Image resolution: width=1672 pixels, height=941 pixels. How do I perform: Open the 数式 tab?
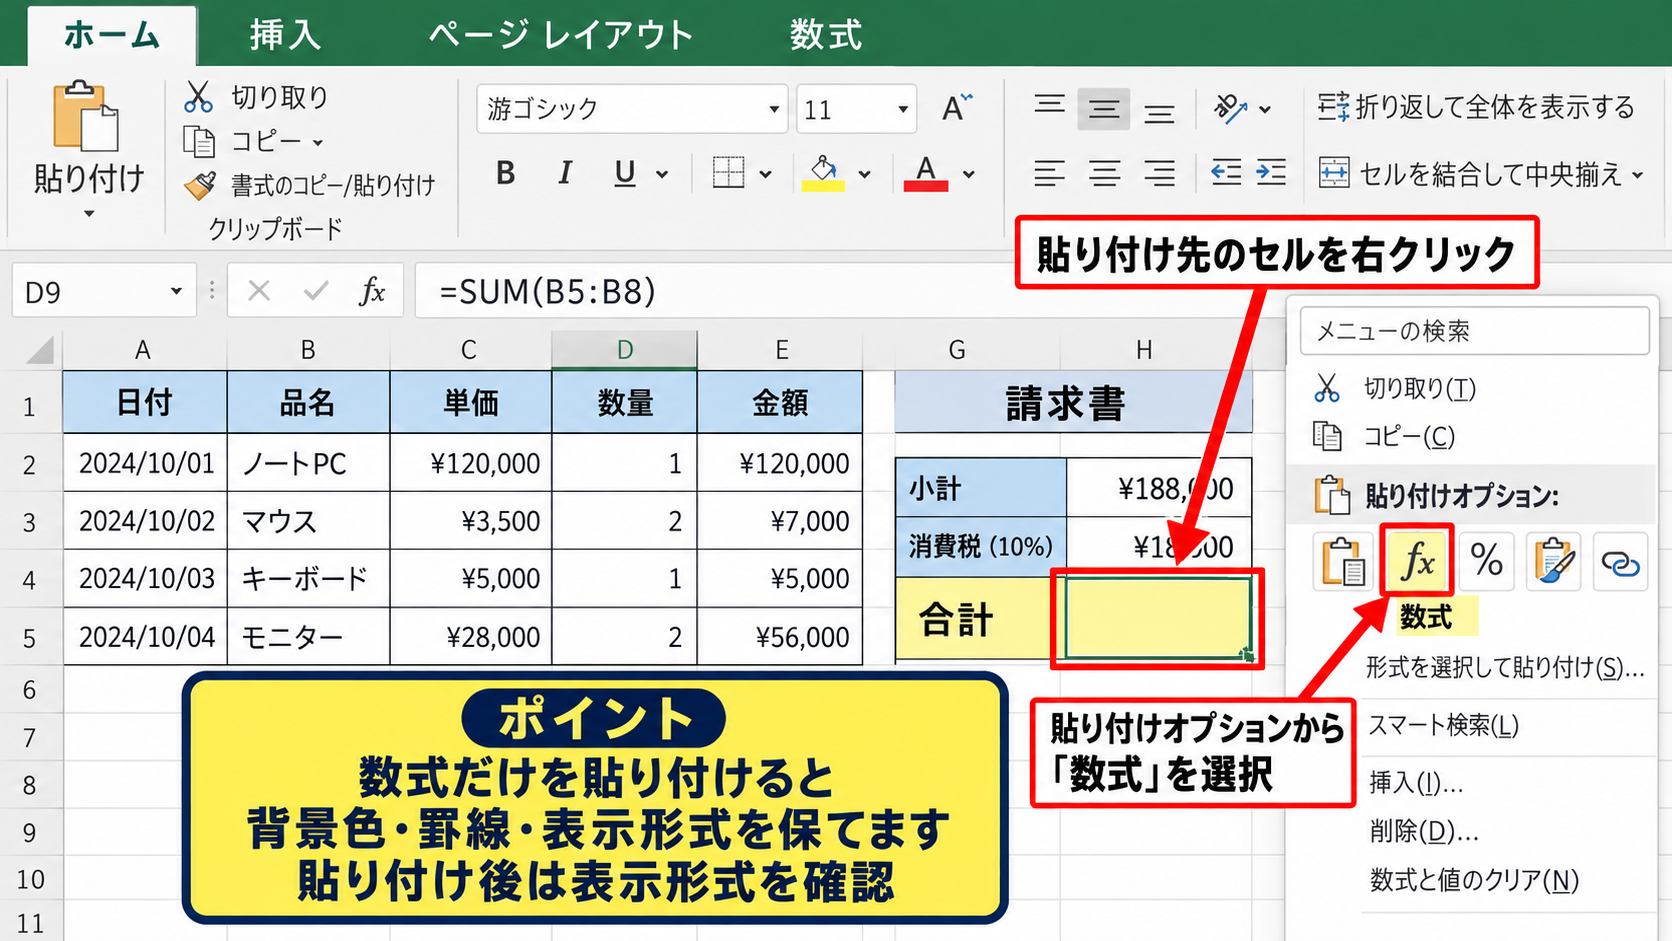[x=825, y=35]
